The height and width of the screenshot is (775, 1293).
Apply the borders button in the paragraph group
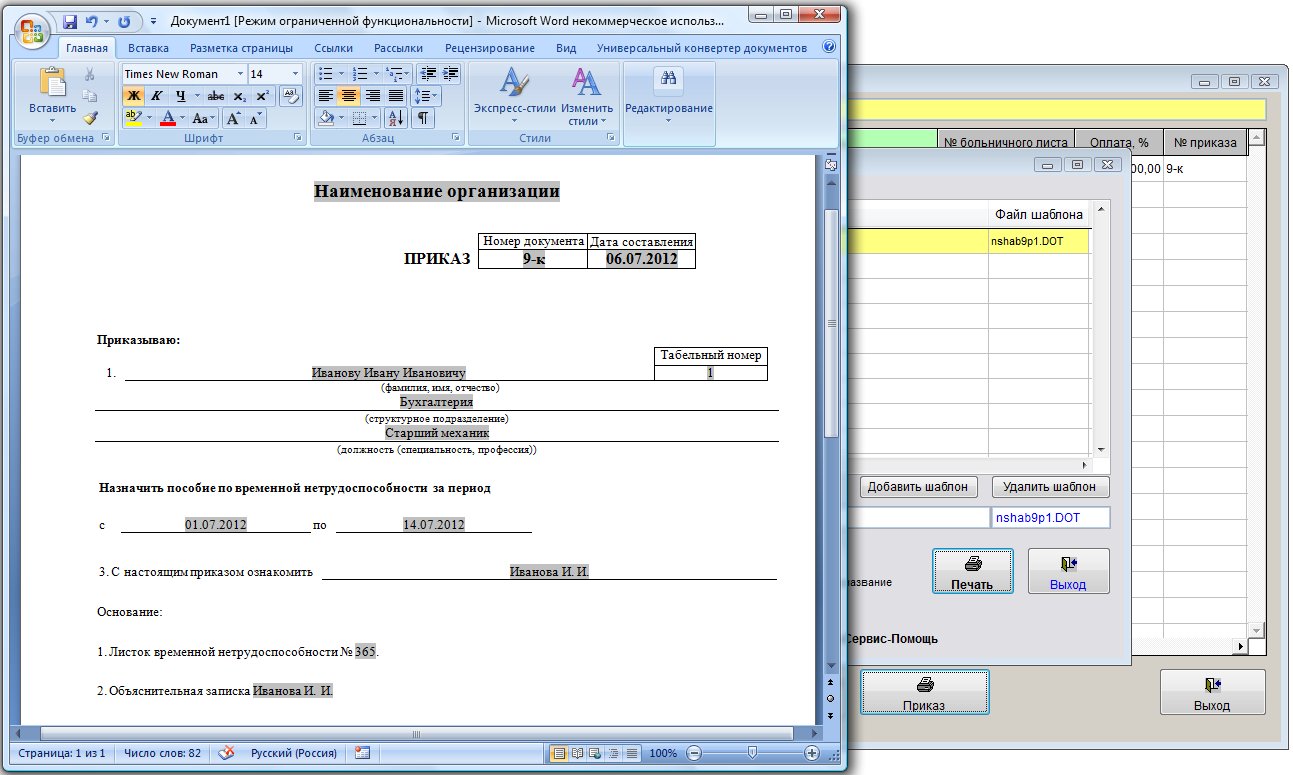(359, 118)
